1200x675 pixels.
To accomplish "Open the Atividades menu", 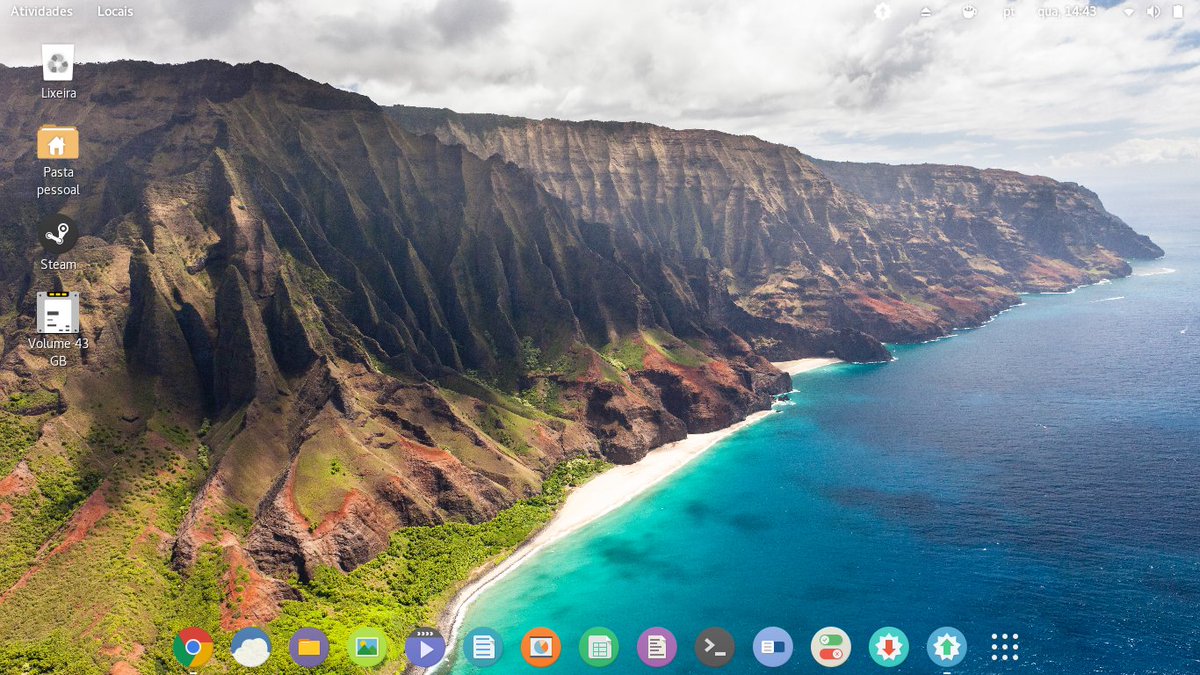I will pyautogui.click(x=41, y=11).
